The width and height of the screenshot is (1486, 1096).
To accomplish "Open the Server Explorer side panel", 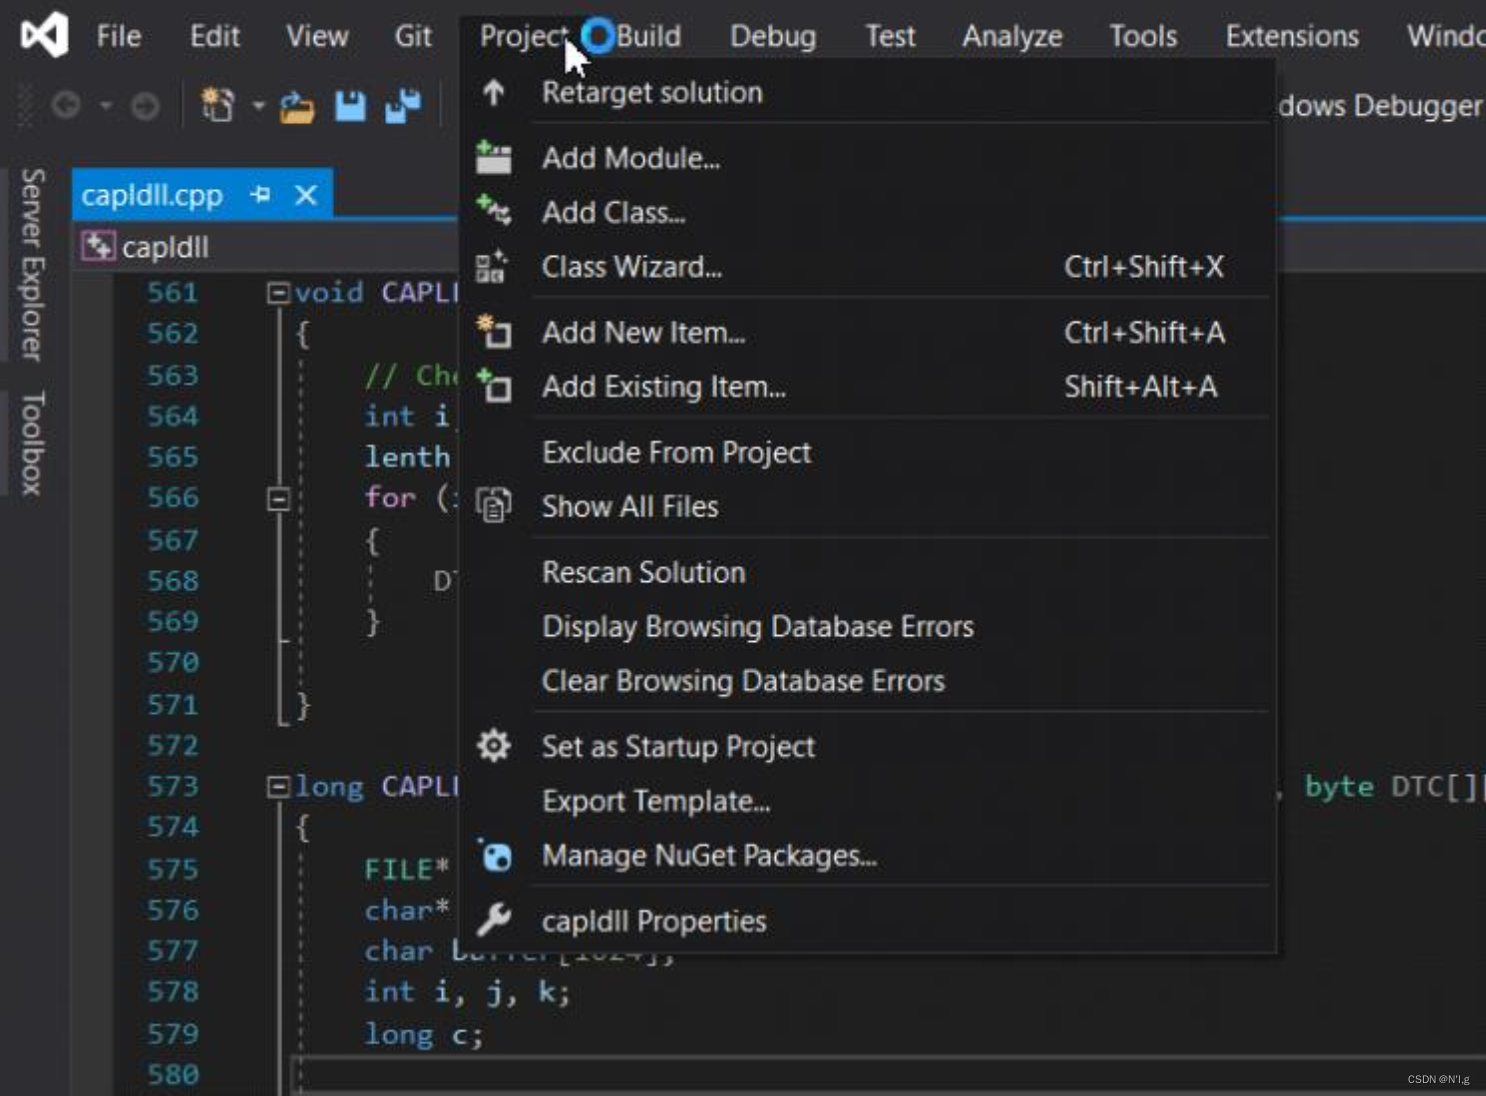I will click(x=33, y=264).
